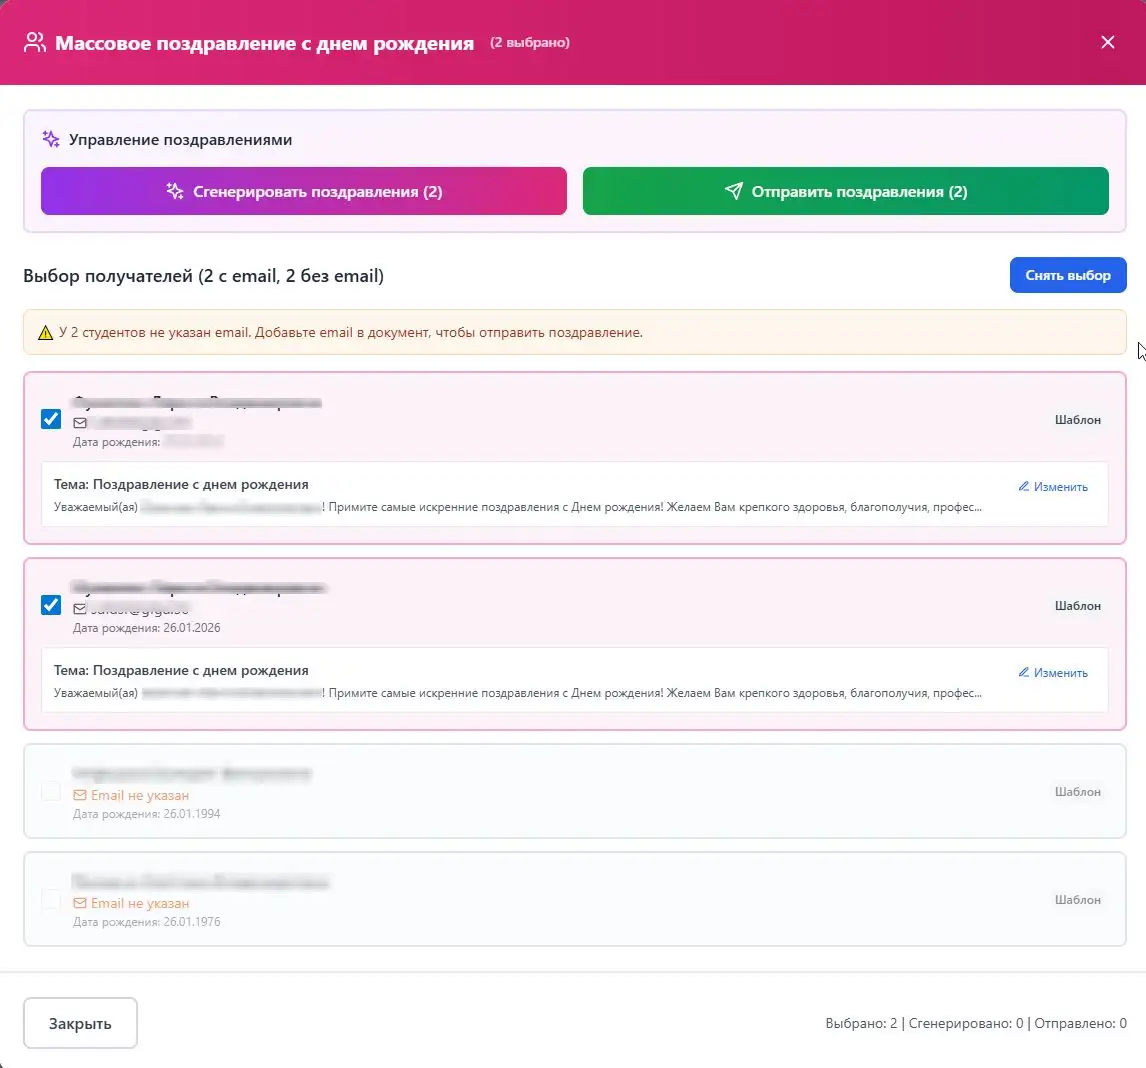
Task: Click the yellow warning triangle icon
Action: pyautogui.click(x=45, y=333)
